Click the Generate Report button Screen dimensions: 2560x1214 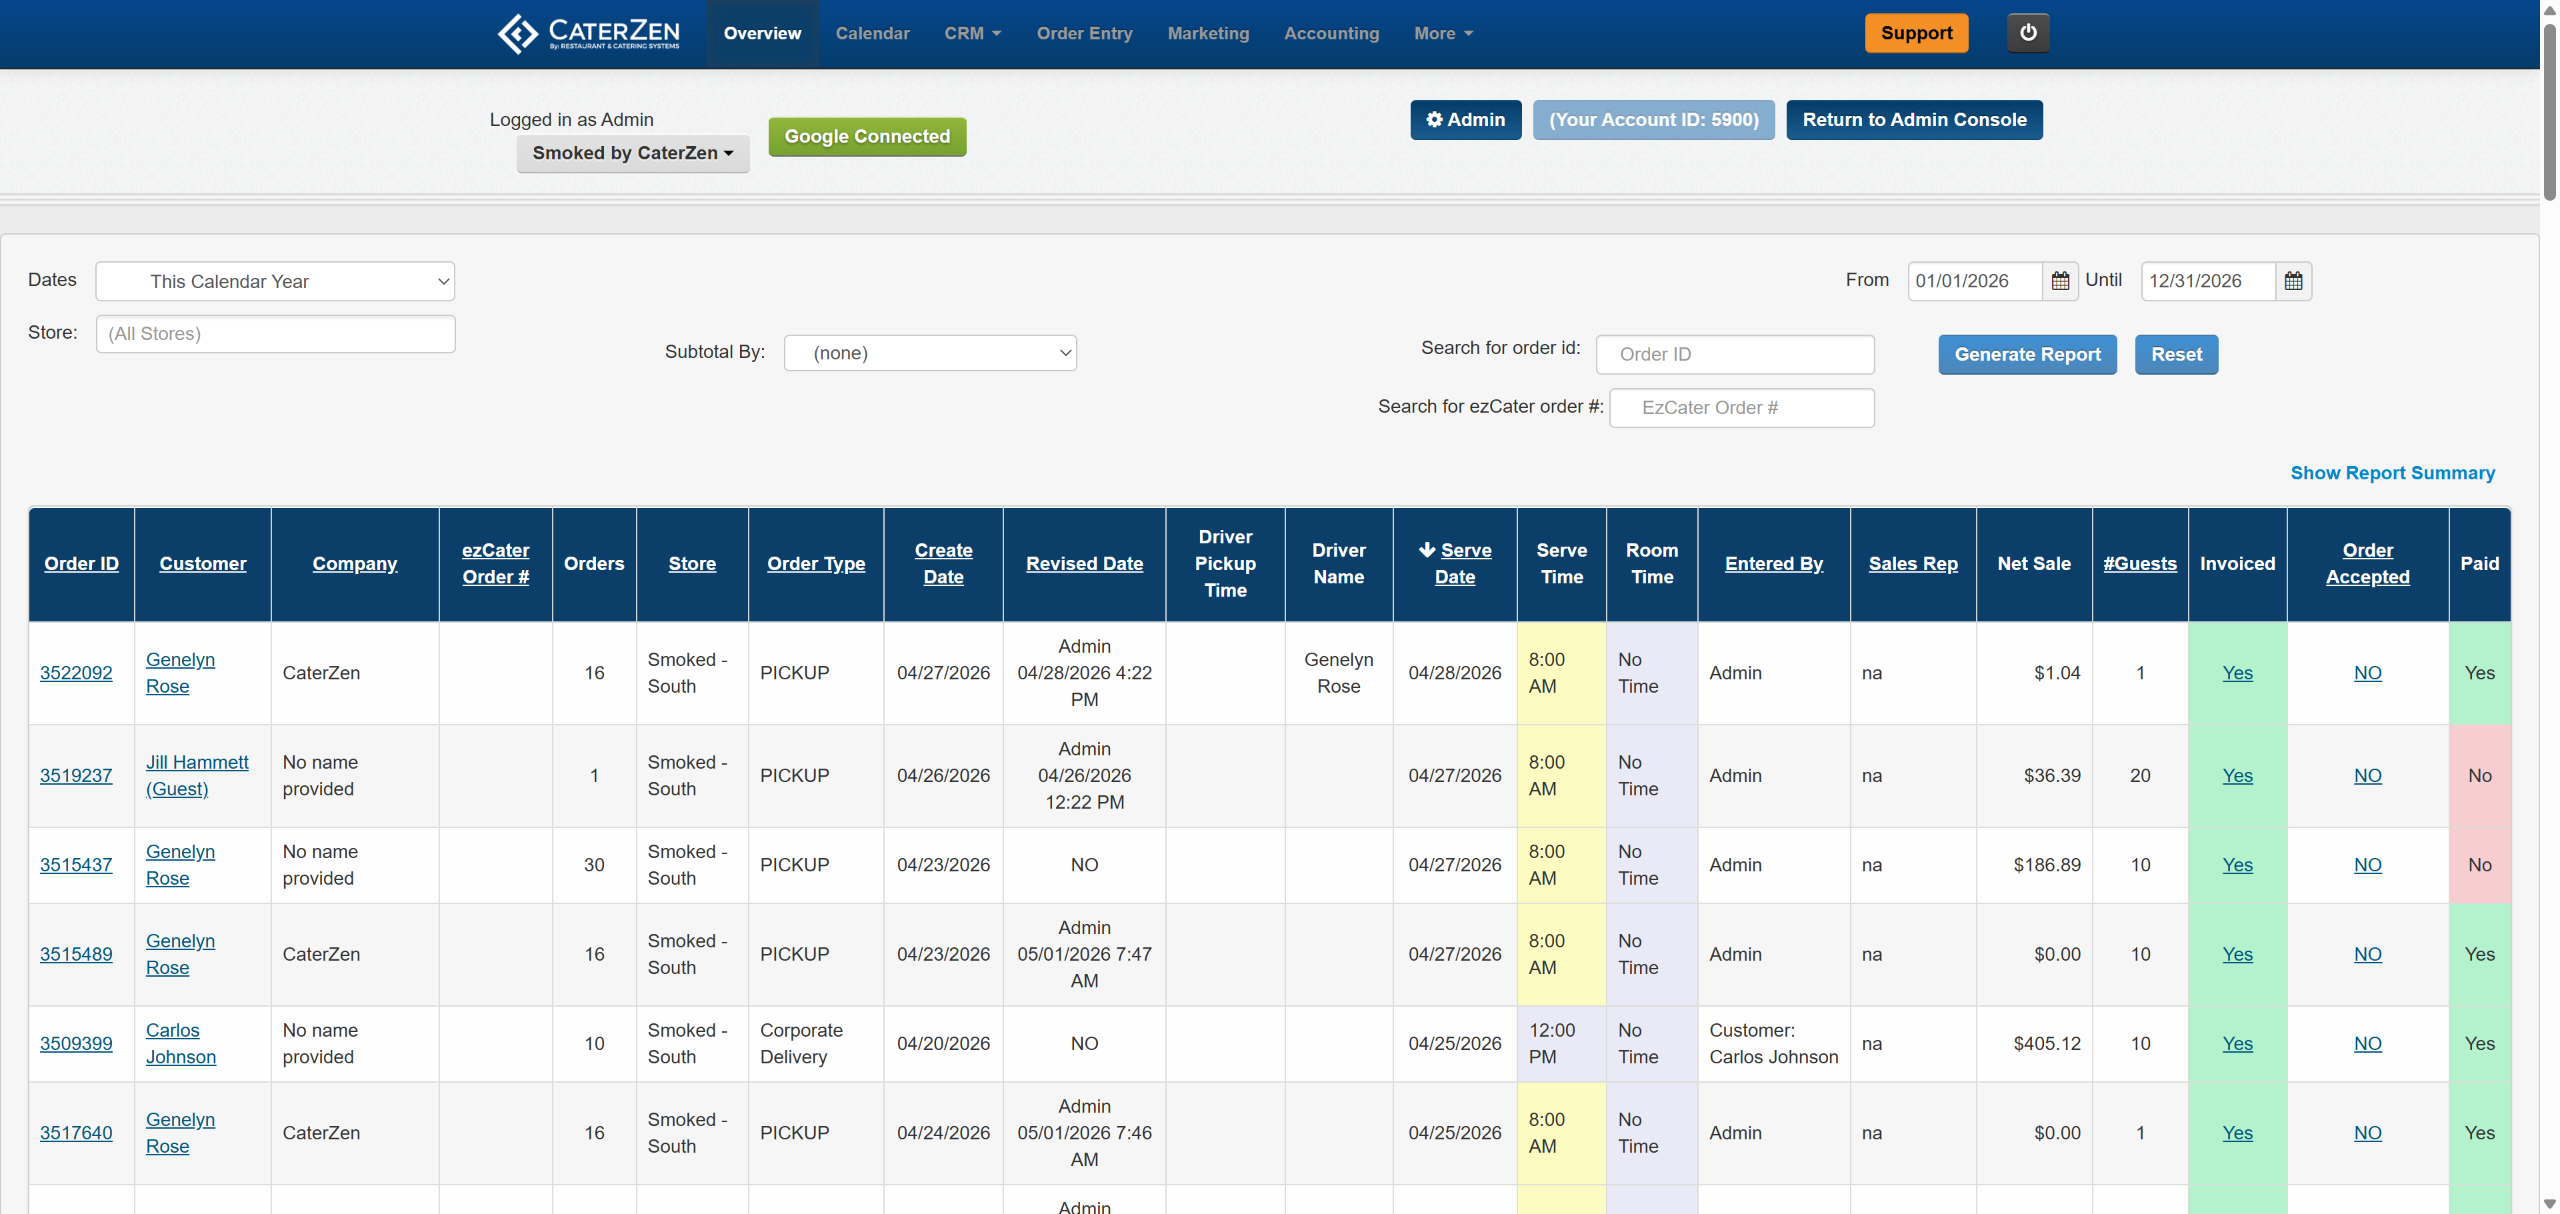pos(2027,354)
